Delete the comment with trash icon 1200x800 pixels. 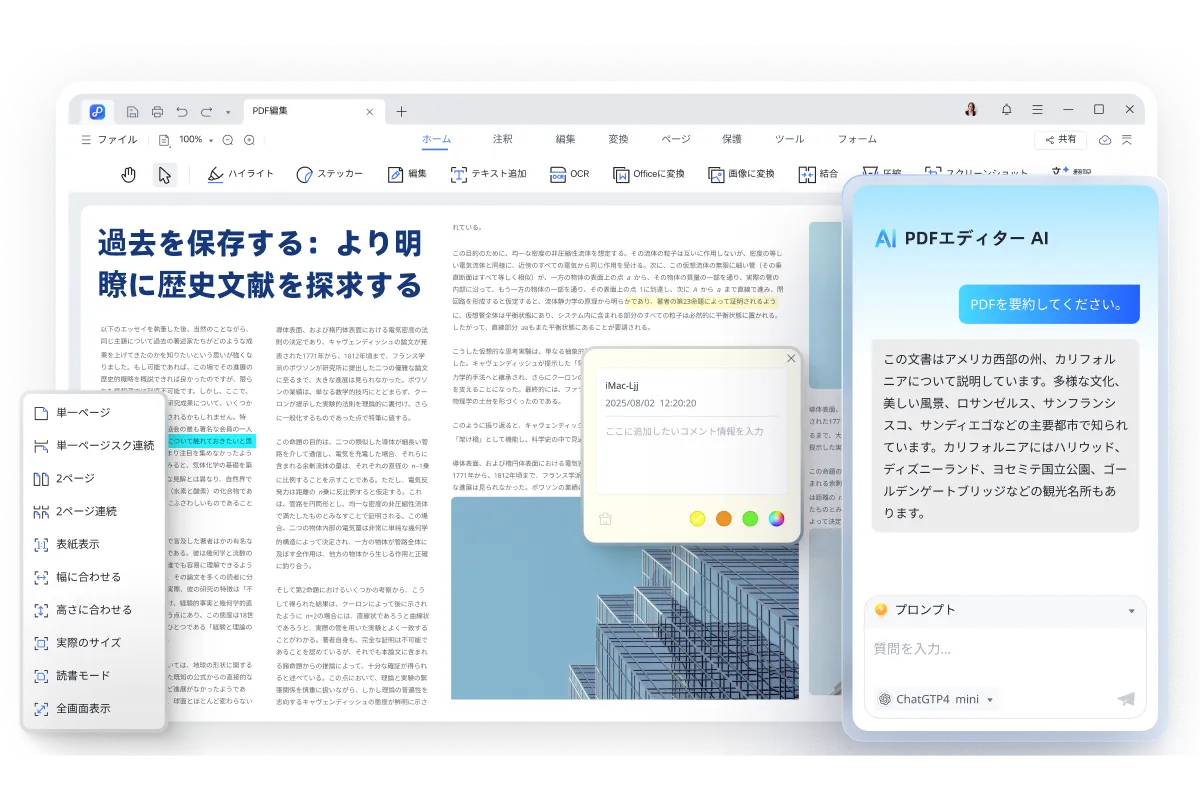tap(605, 518)
